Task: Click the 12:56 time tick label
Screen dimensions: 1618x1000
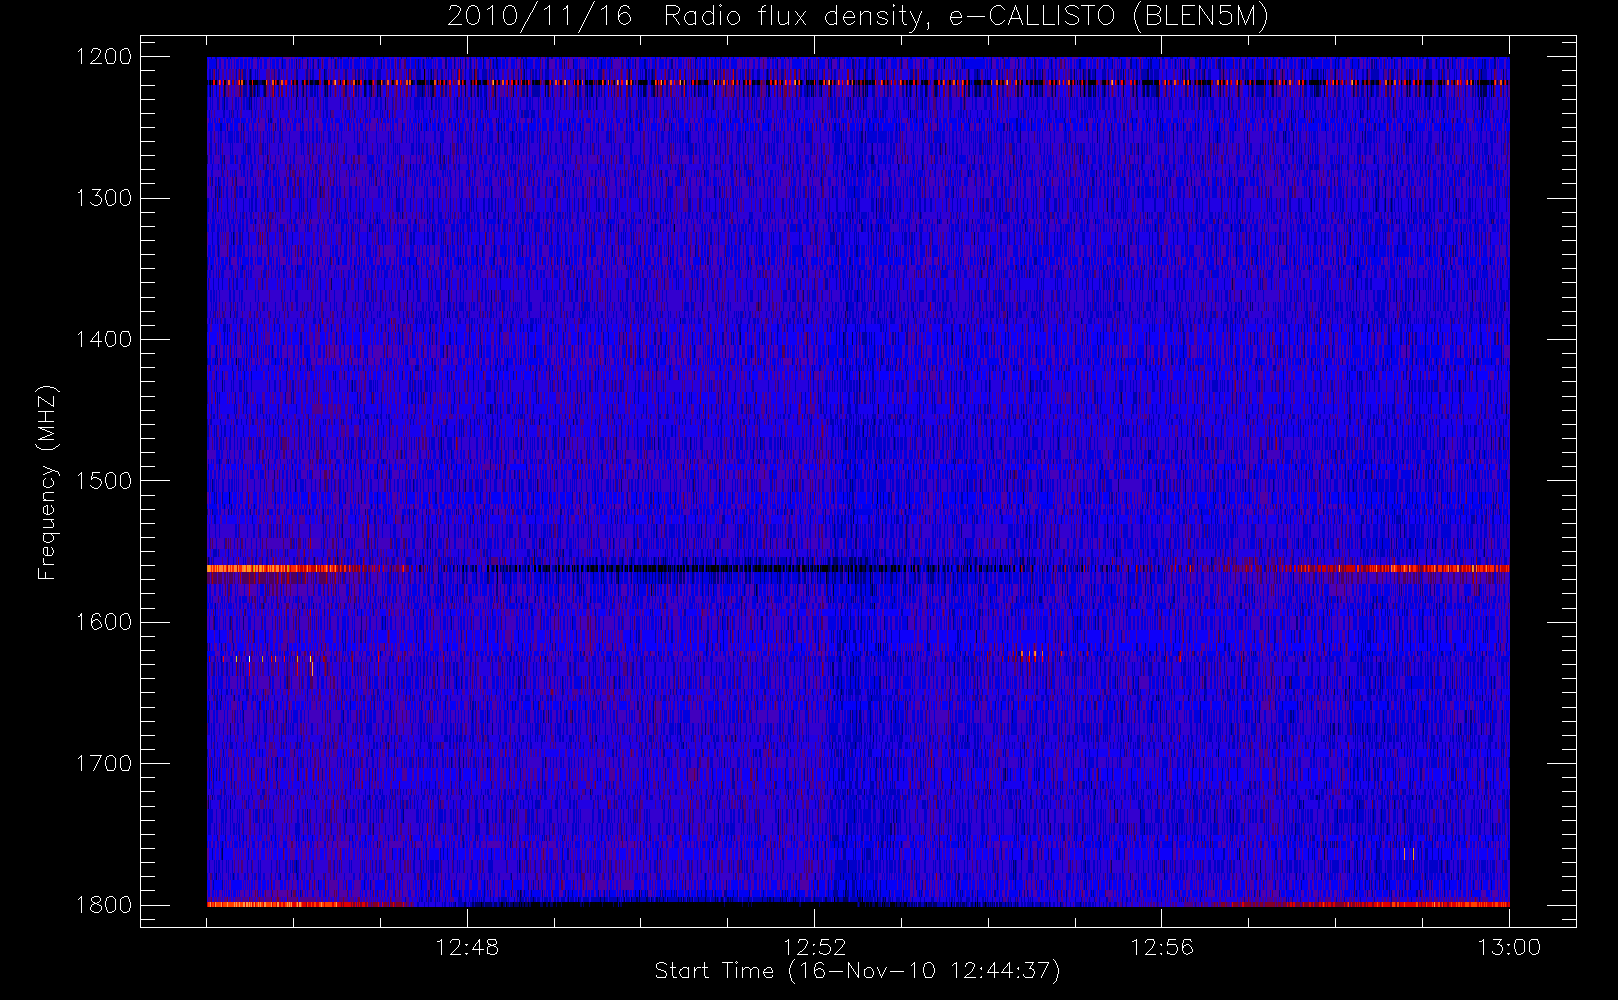Action: (1161, 947)
